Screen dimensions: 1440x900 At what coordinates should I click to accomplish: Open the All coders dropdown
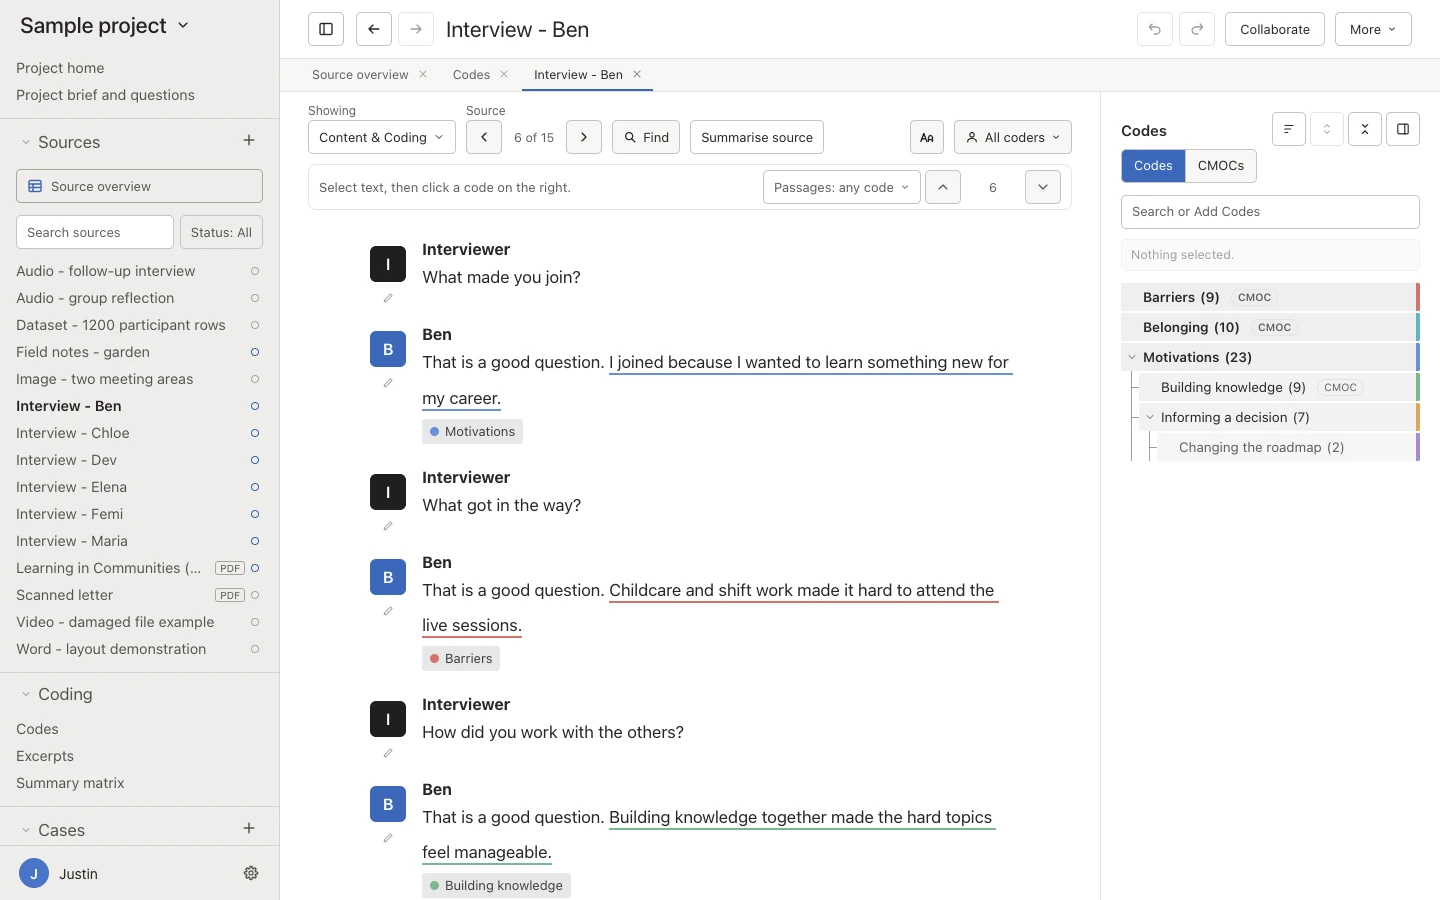pyautogui.click(x=1013, y=137)
